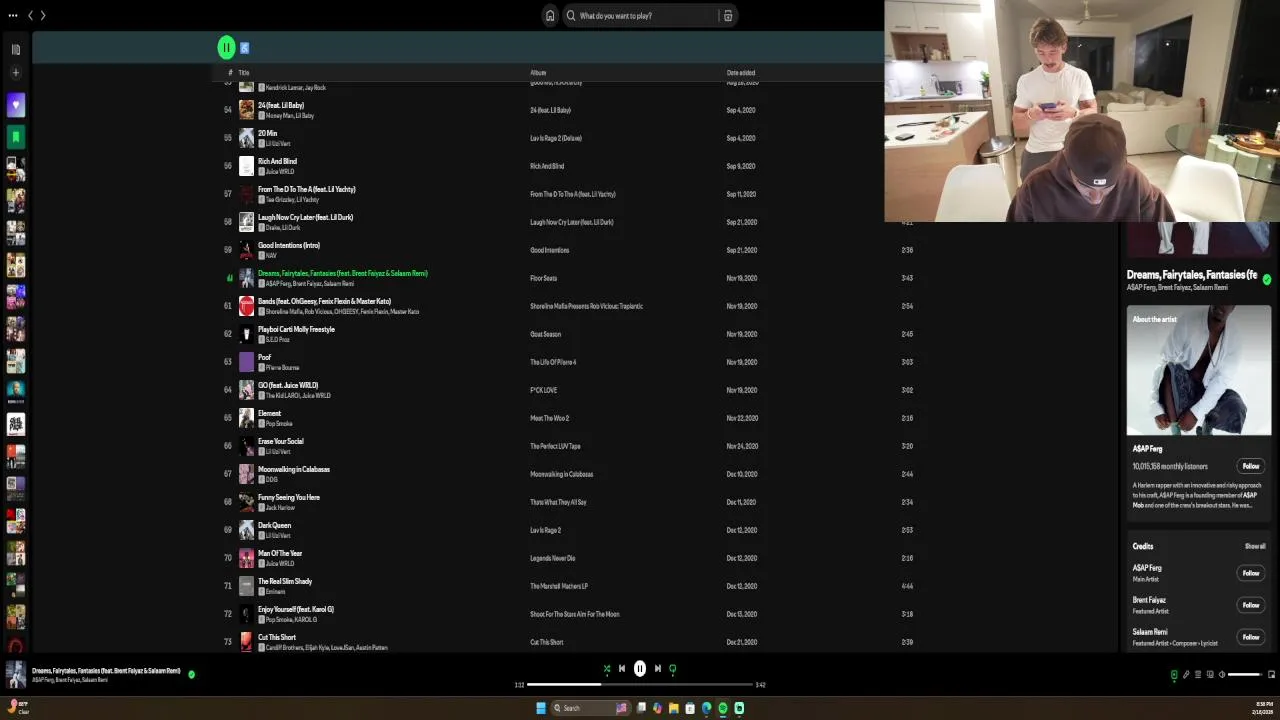This screenshot has height=720, width=1280.
Task: Sort by the Album column header
Action: 538,73
